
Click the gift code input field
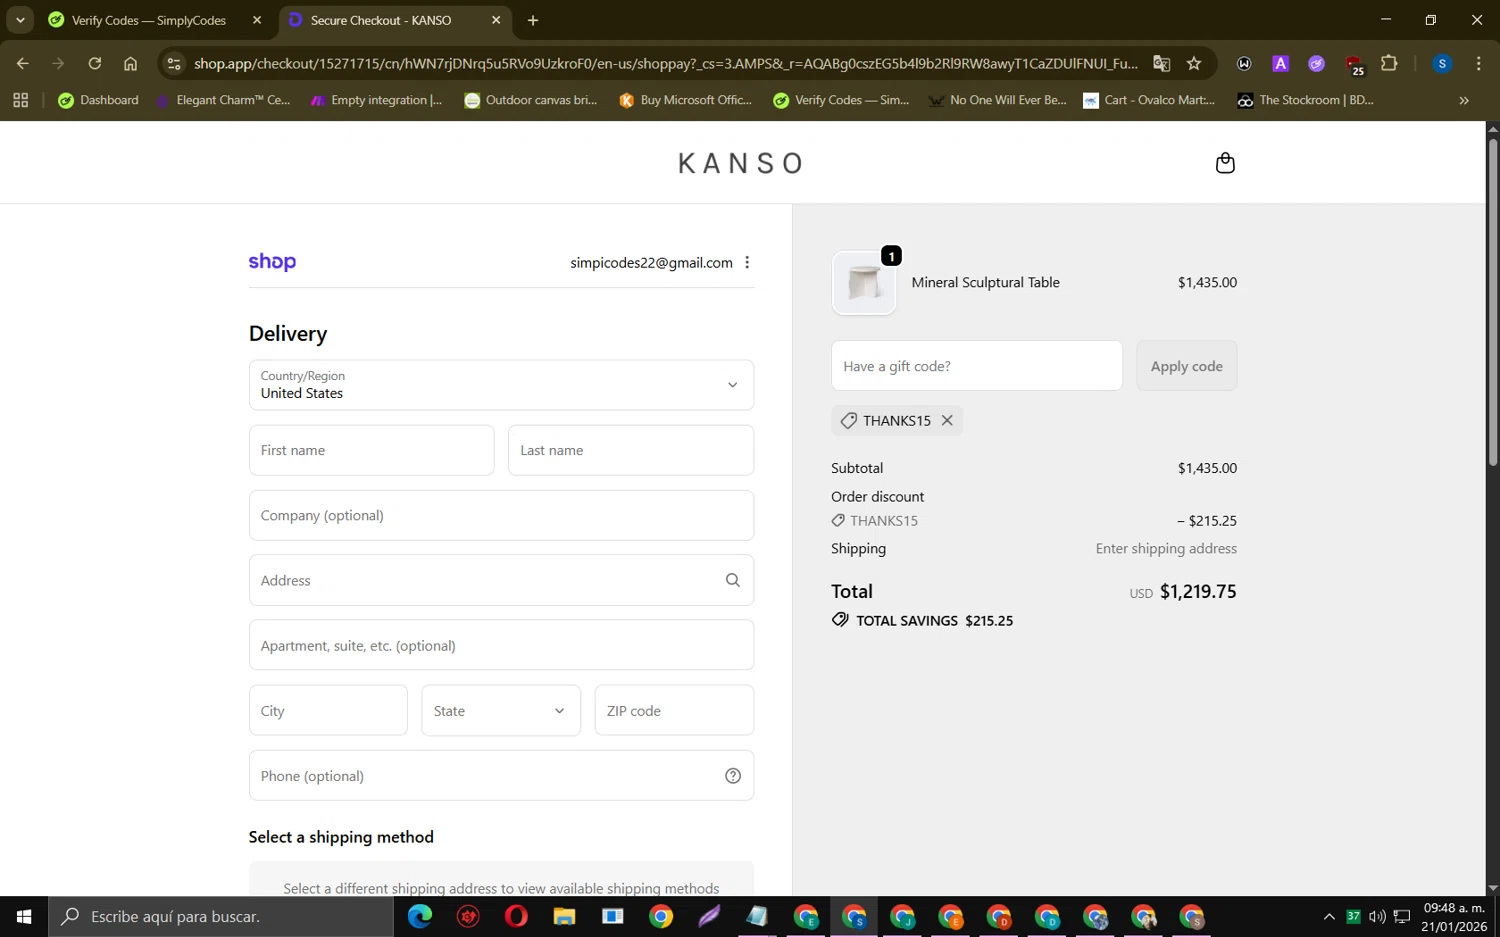[977, 366]
